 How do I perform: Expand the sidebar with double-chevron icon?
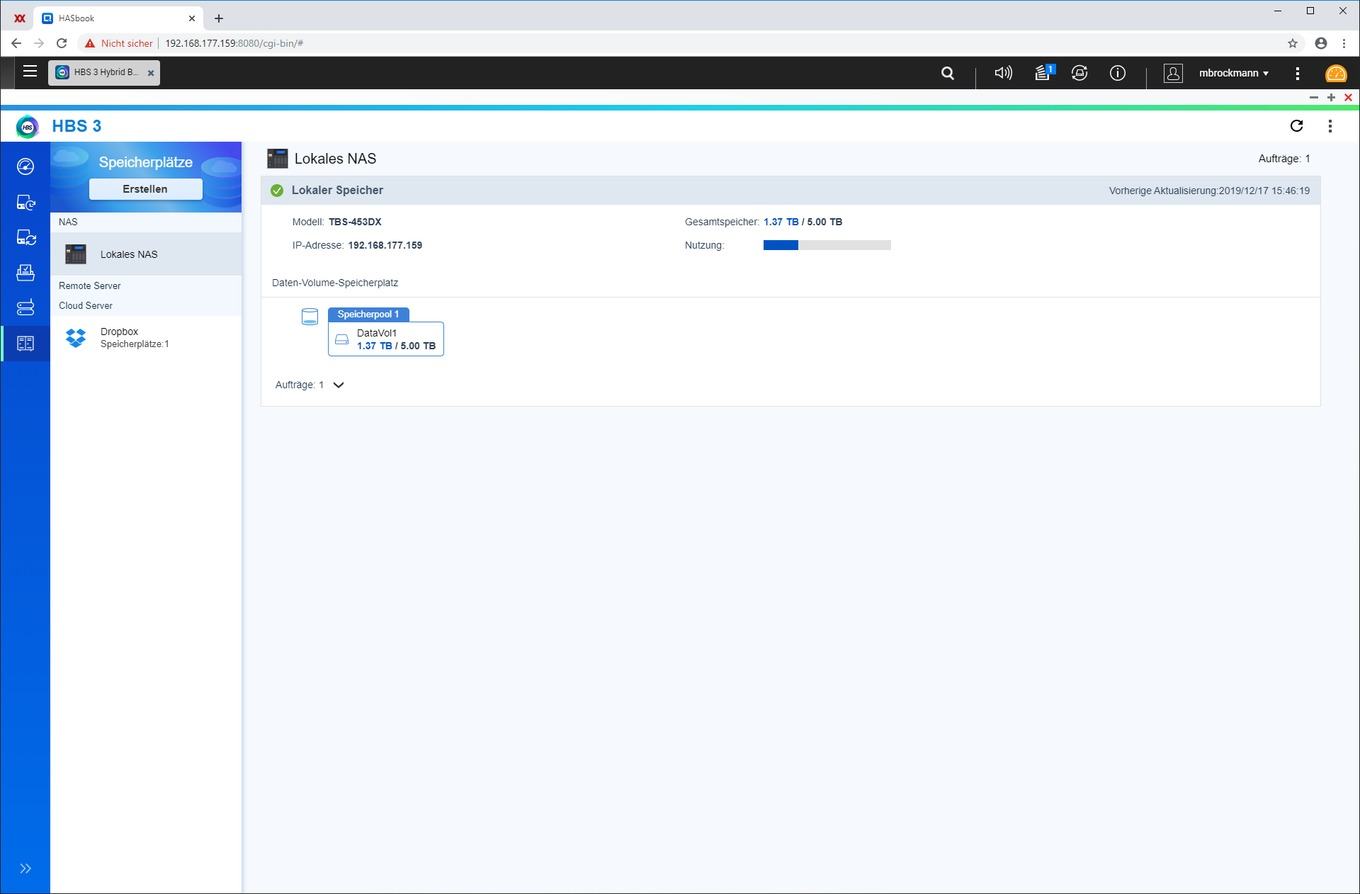(x=25, y=868)
